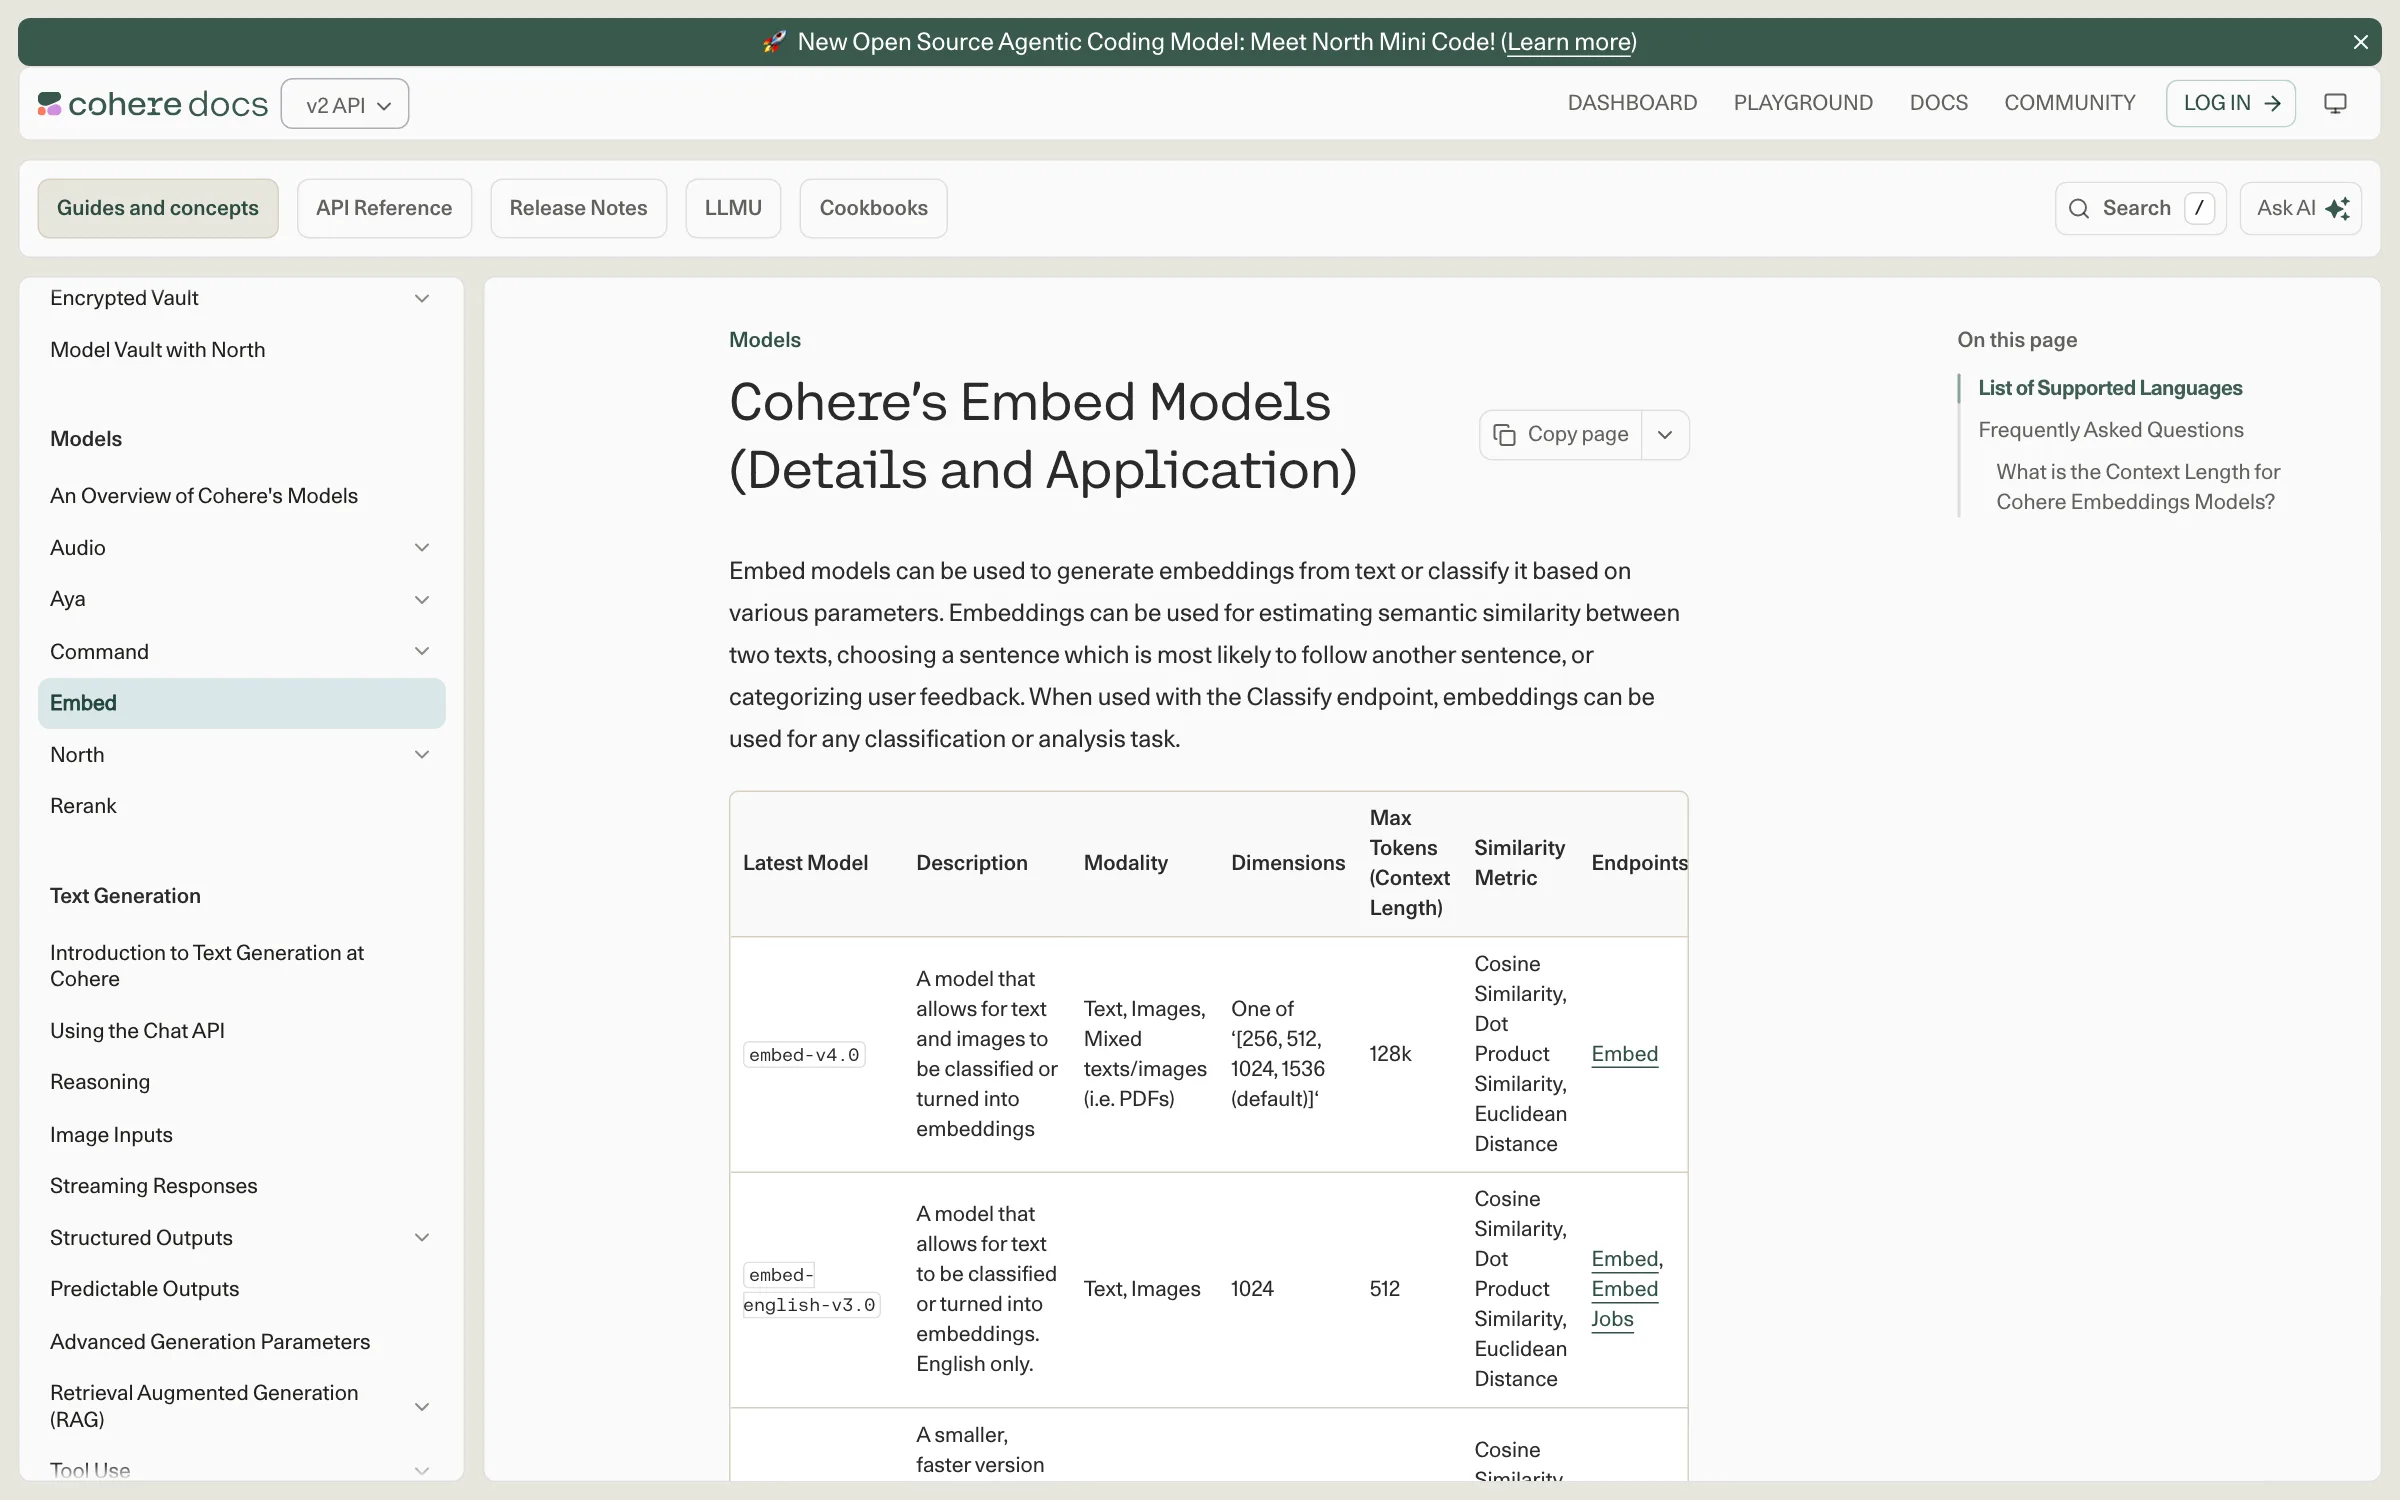The image size is (2400, 1500).
Task: Click the Models breadcrumb link
Action: point(765,340)
